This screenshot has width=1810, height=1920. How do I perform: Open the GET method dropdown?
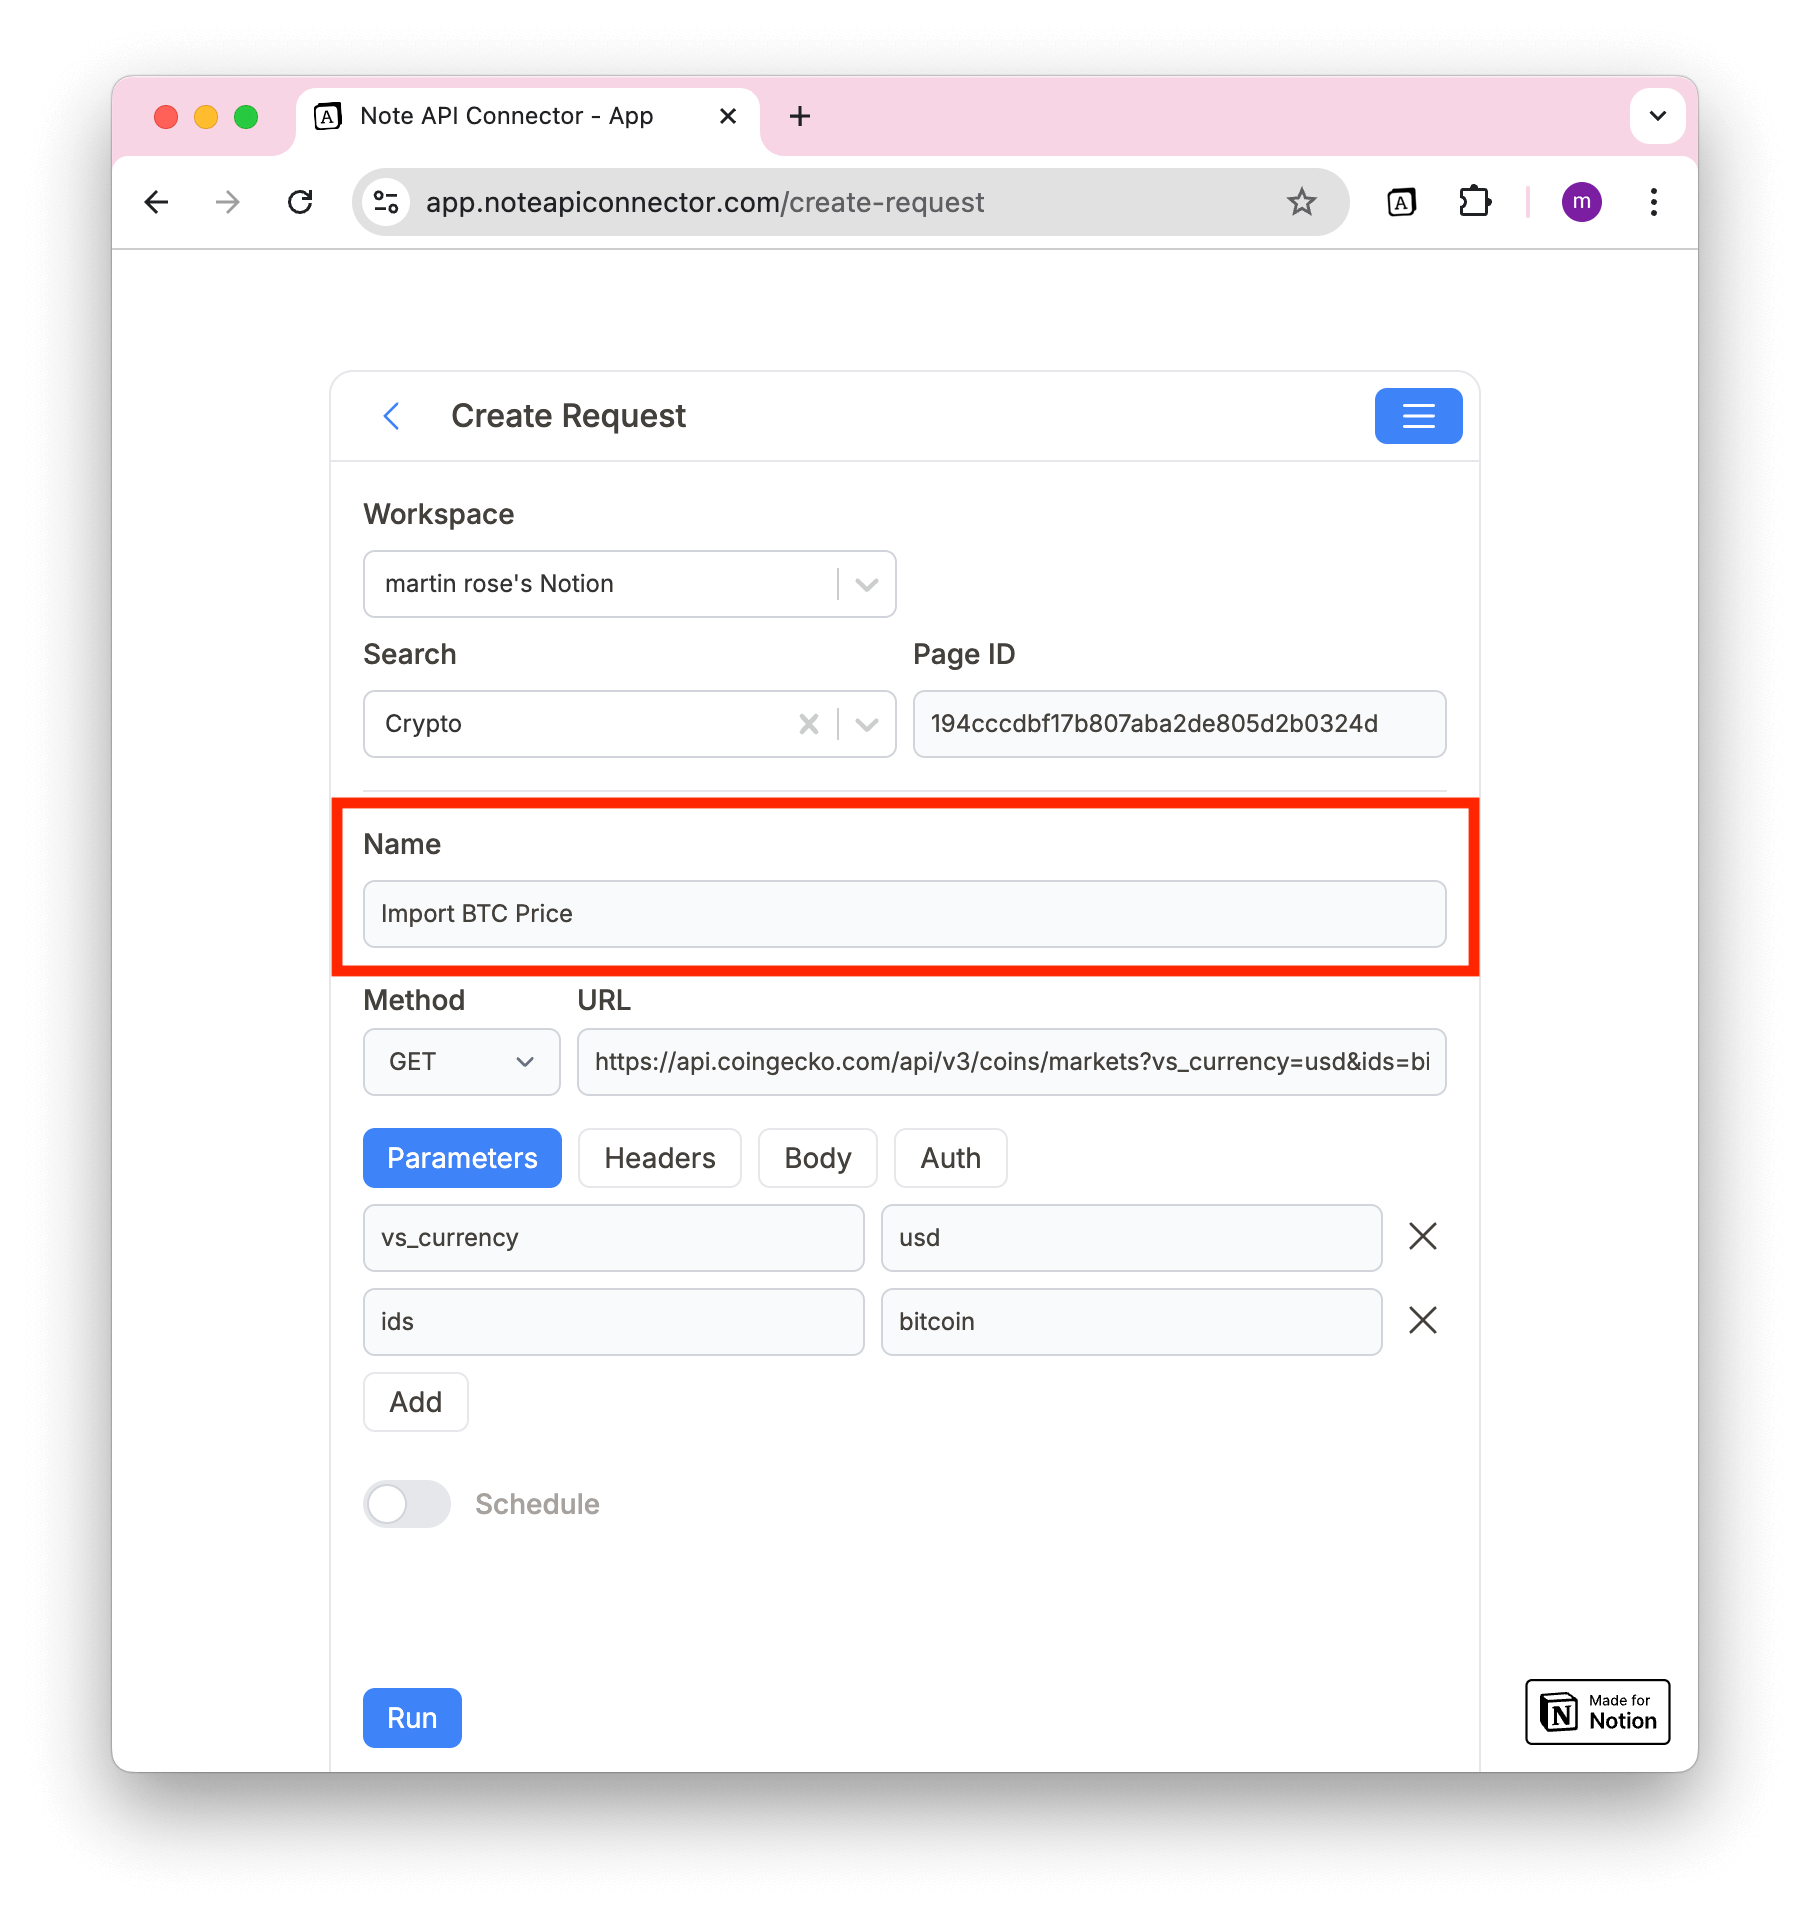tap(461, 1062)
